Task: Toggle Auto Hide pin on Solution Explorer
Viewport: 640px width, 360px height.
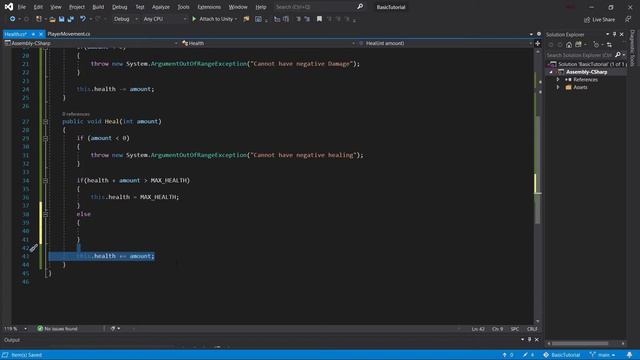Action: (614, 34)
